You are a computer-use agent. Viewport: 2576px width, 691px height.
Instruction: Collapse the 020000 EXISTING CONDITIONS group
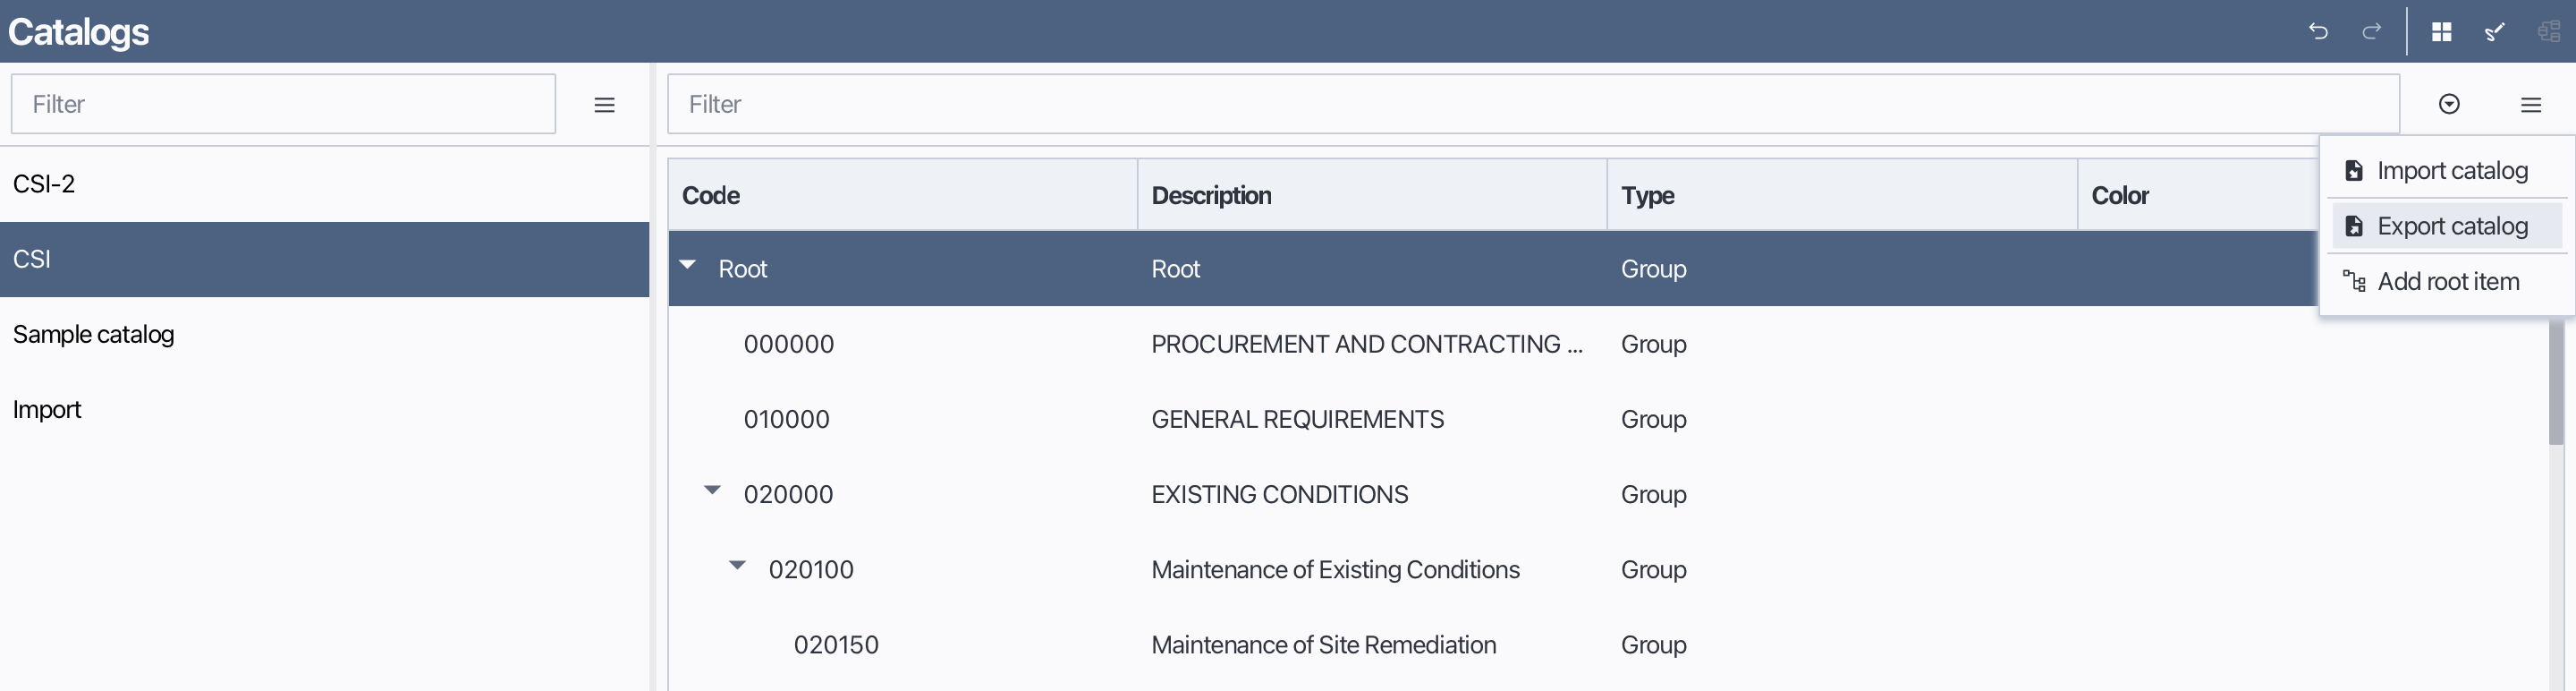pyautogui.click(x=712, y=490)
